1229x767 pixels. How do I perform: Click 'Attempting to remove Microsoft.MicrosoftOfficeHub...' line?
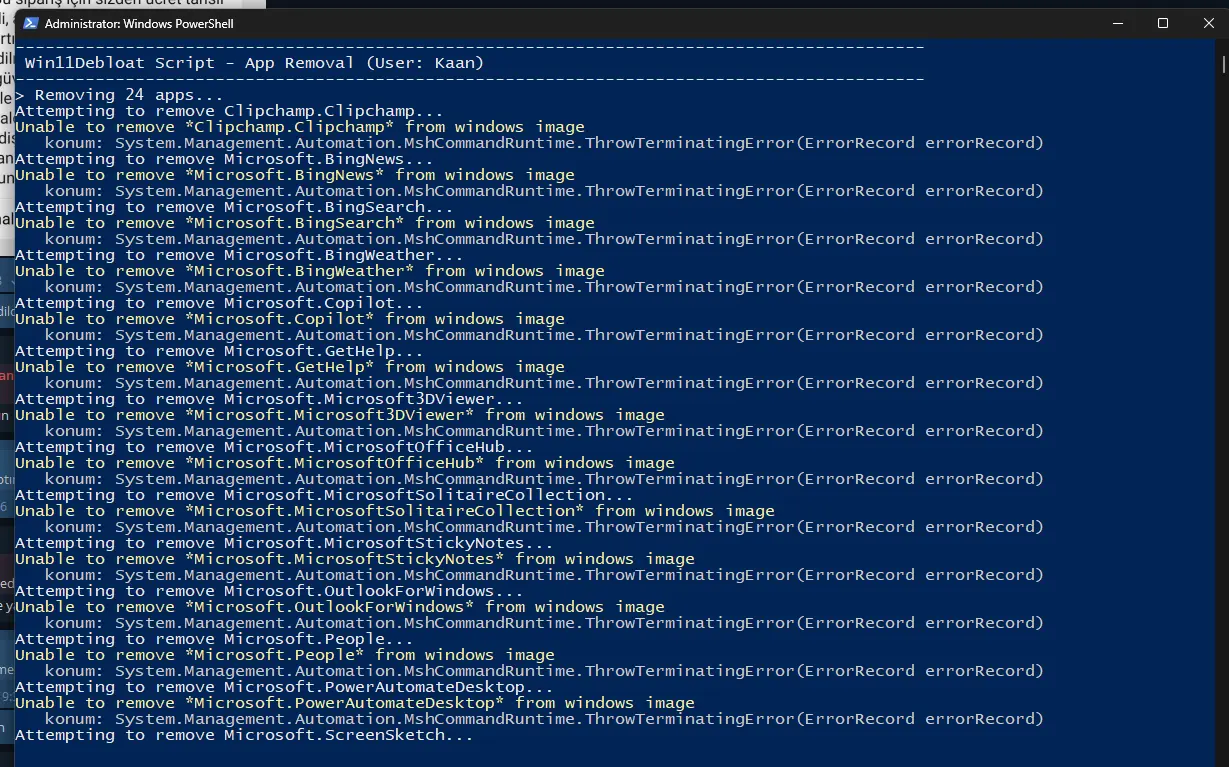click(x=274, y=447)
